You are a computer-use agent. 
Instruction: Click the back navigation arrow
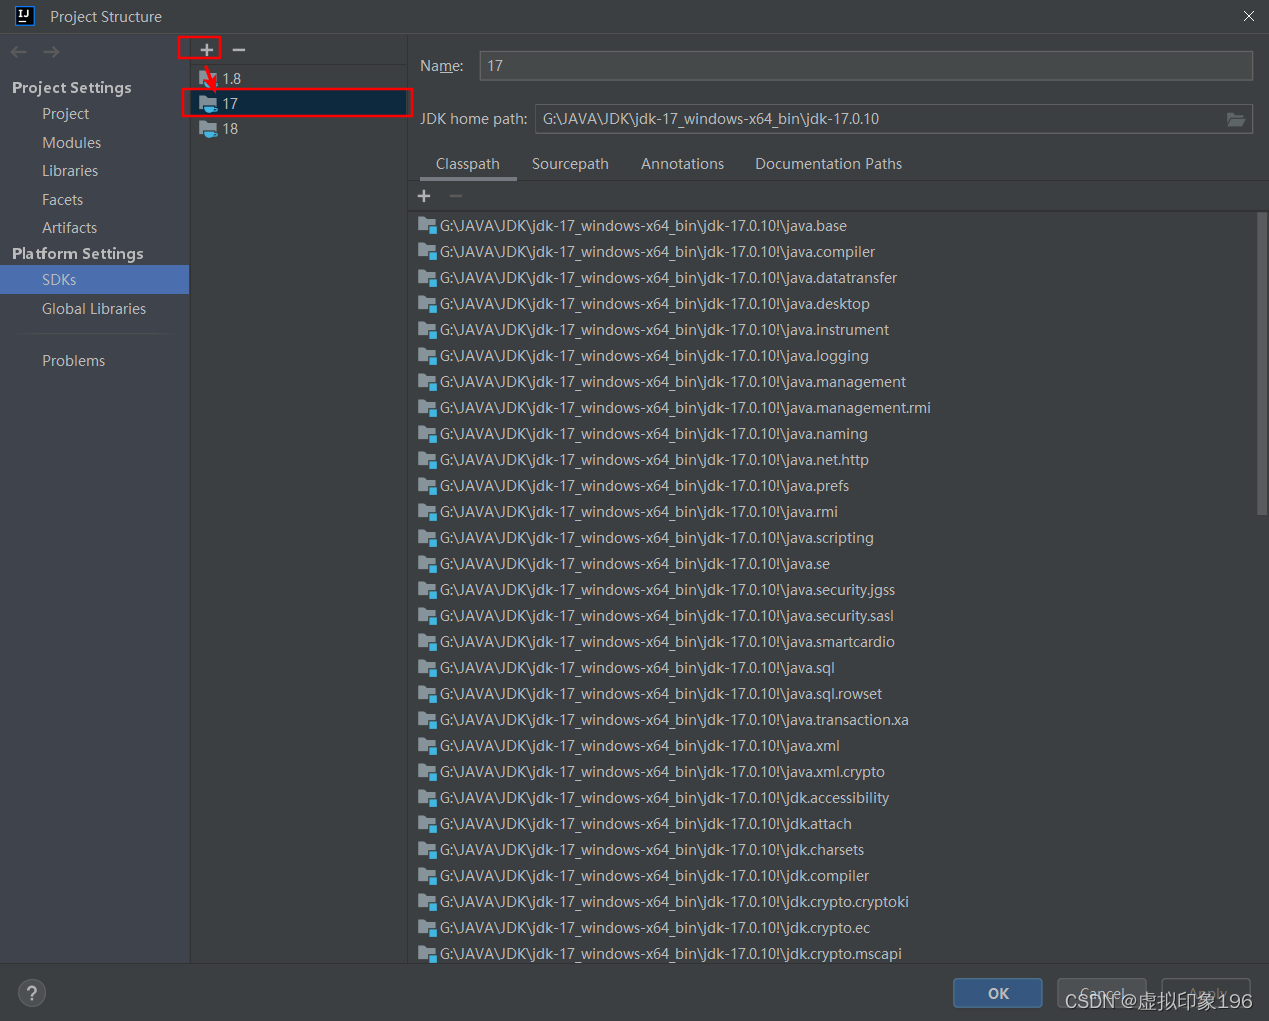click(x=17, y=51)
